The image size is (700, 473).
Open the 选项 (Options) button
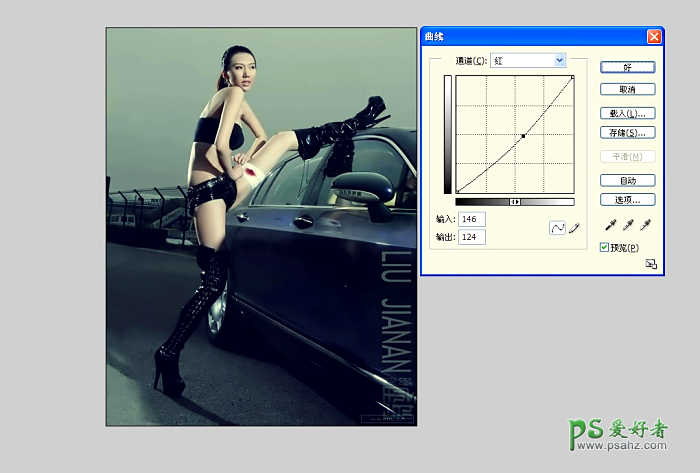click(627, 199)
